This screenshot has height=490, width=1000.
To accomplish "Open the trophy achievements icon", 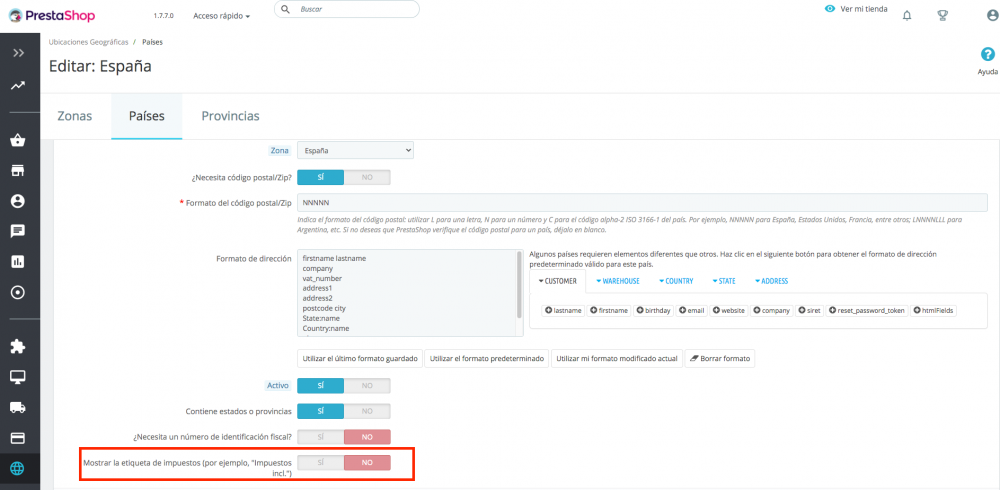I will pos(943,16).
